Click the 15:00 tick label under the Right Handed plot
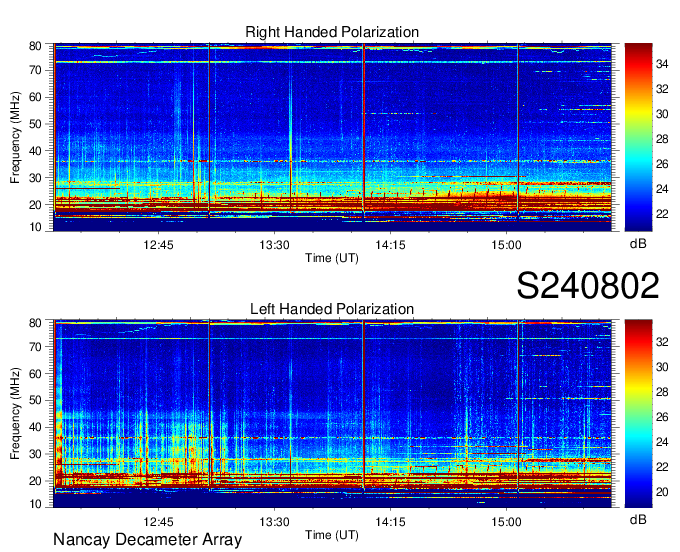The width and height of the screenshot is (680, 552). coord(506,245)
